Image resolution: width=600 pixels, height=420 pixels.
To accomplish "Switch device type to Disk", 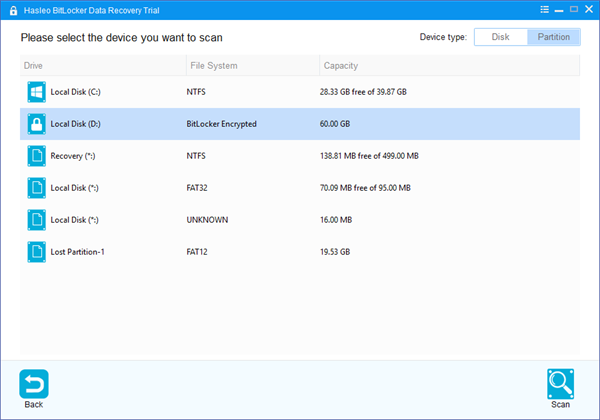I will tap(500, 37).
